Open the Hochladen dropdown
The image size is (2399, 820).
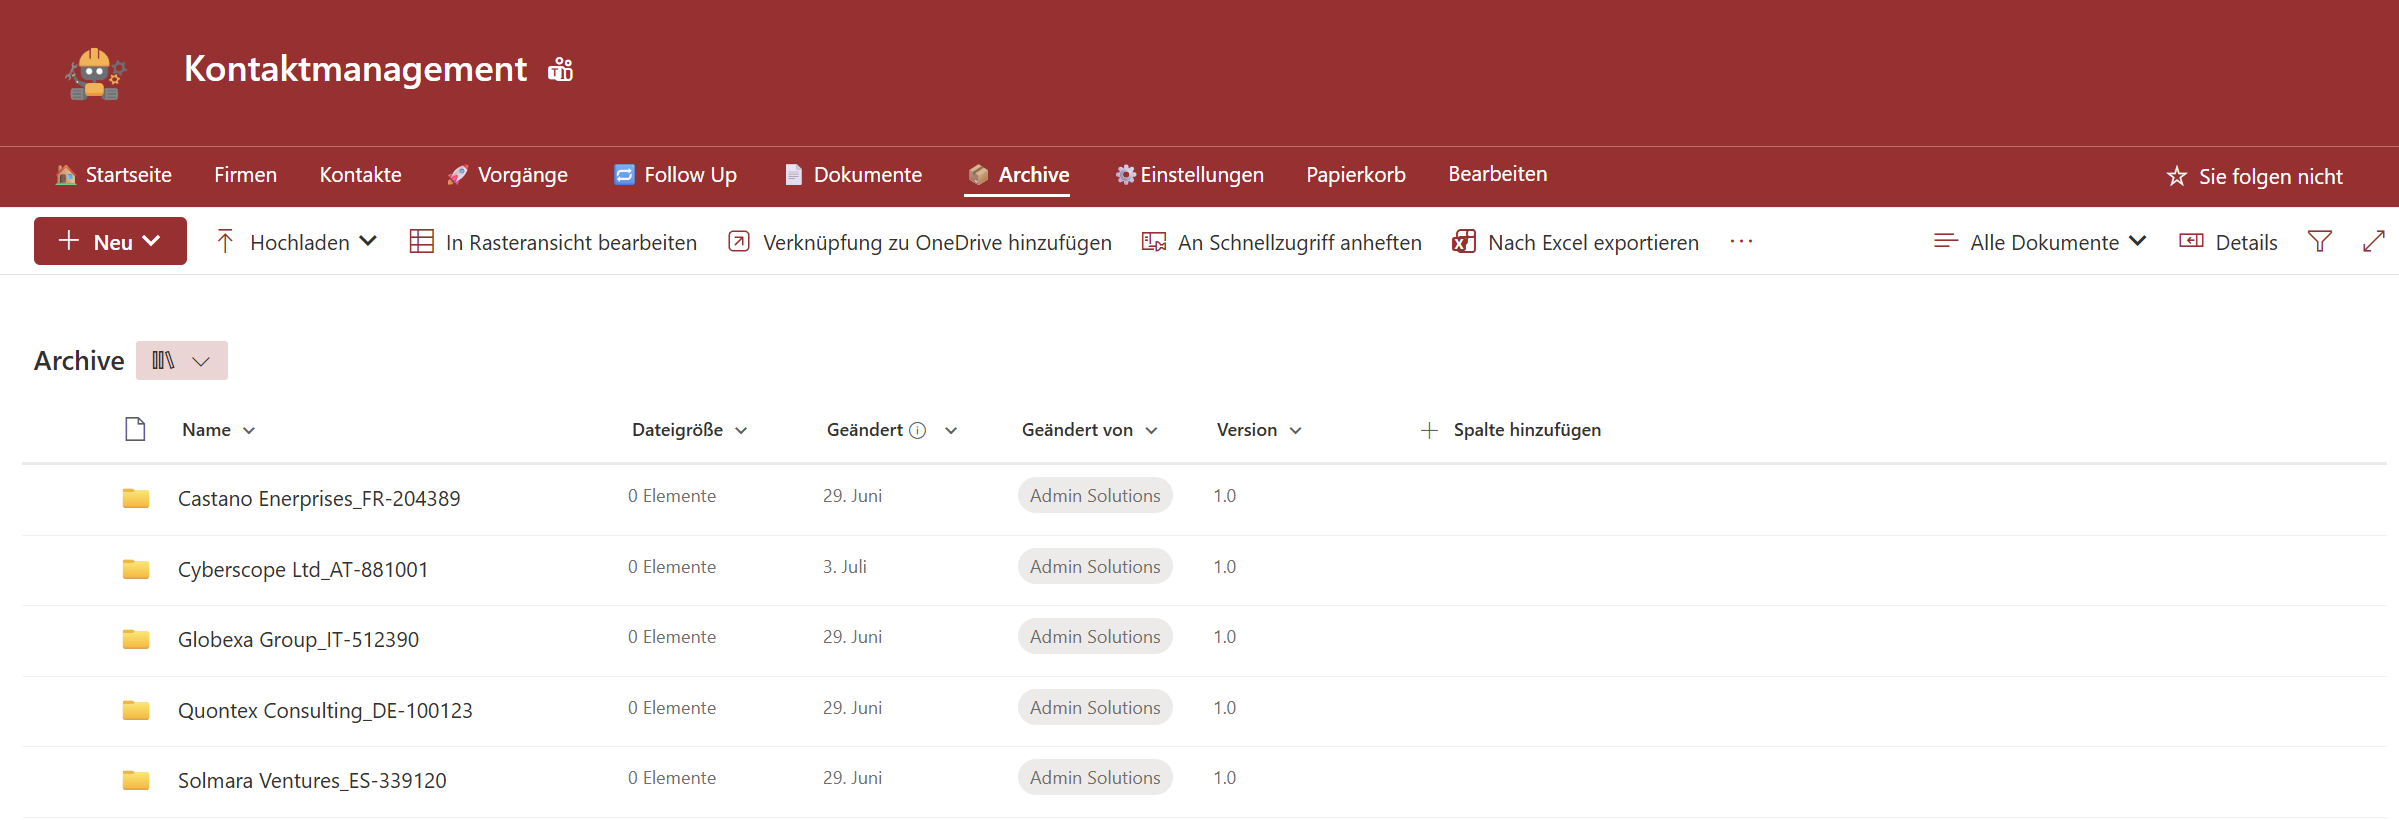(x=297, y=242)
